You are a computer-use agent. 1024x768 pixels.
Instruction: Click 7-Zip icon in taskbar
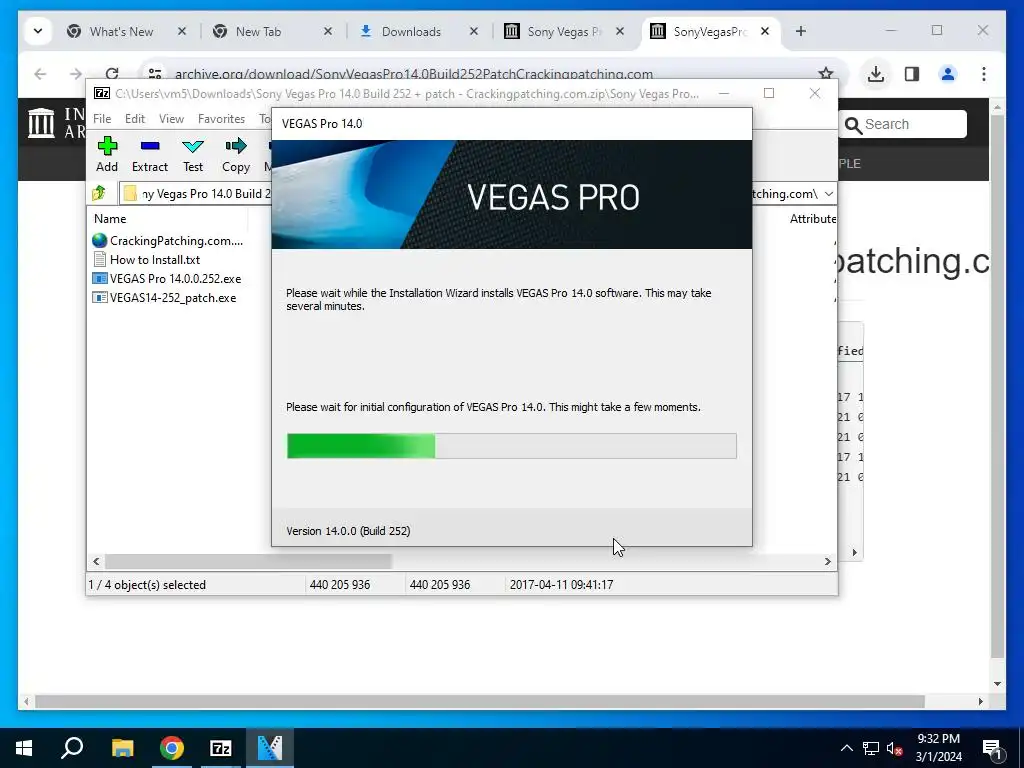coord(221,748)
